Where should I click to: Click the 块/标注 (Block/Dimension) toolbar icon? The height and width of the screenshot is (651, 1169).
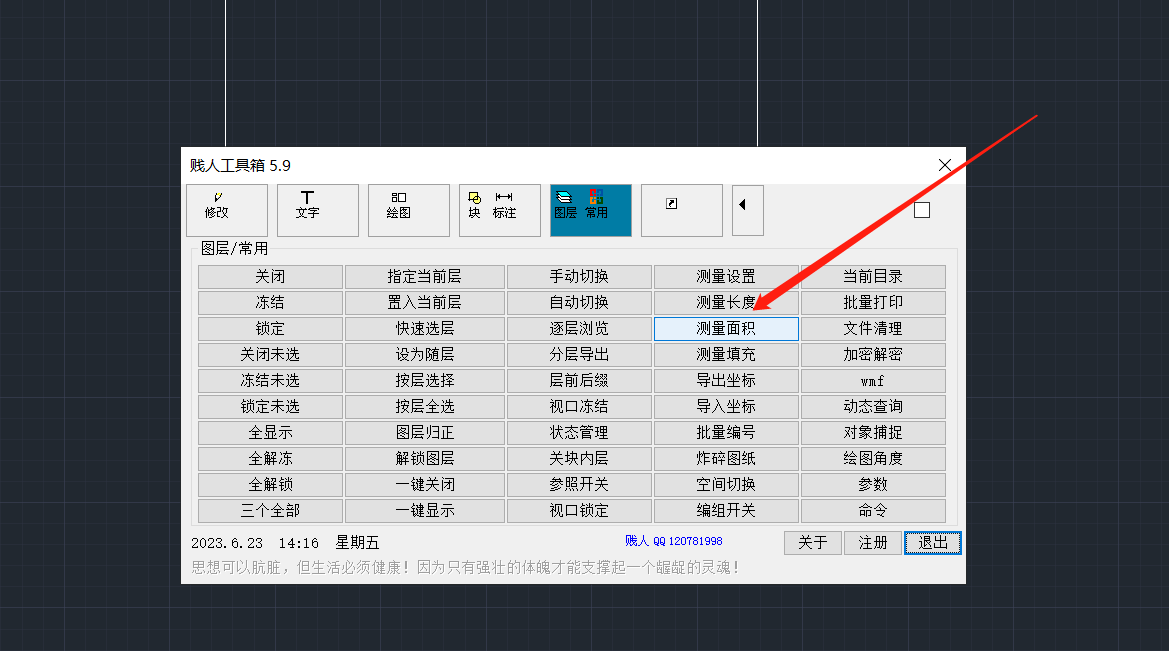point(499,210)
